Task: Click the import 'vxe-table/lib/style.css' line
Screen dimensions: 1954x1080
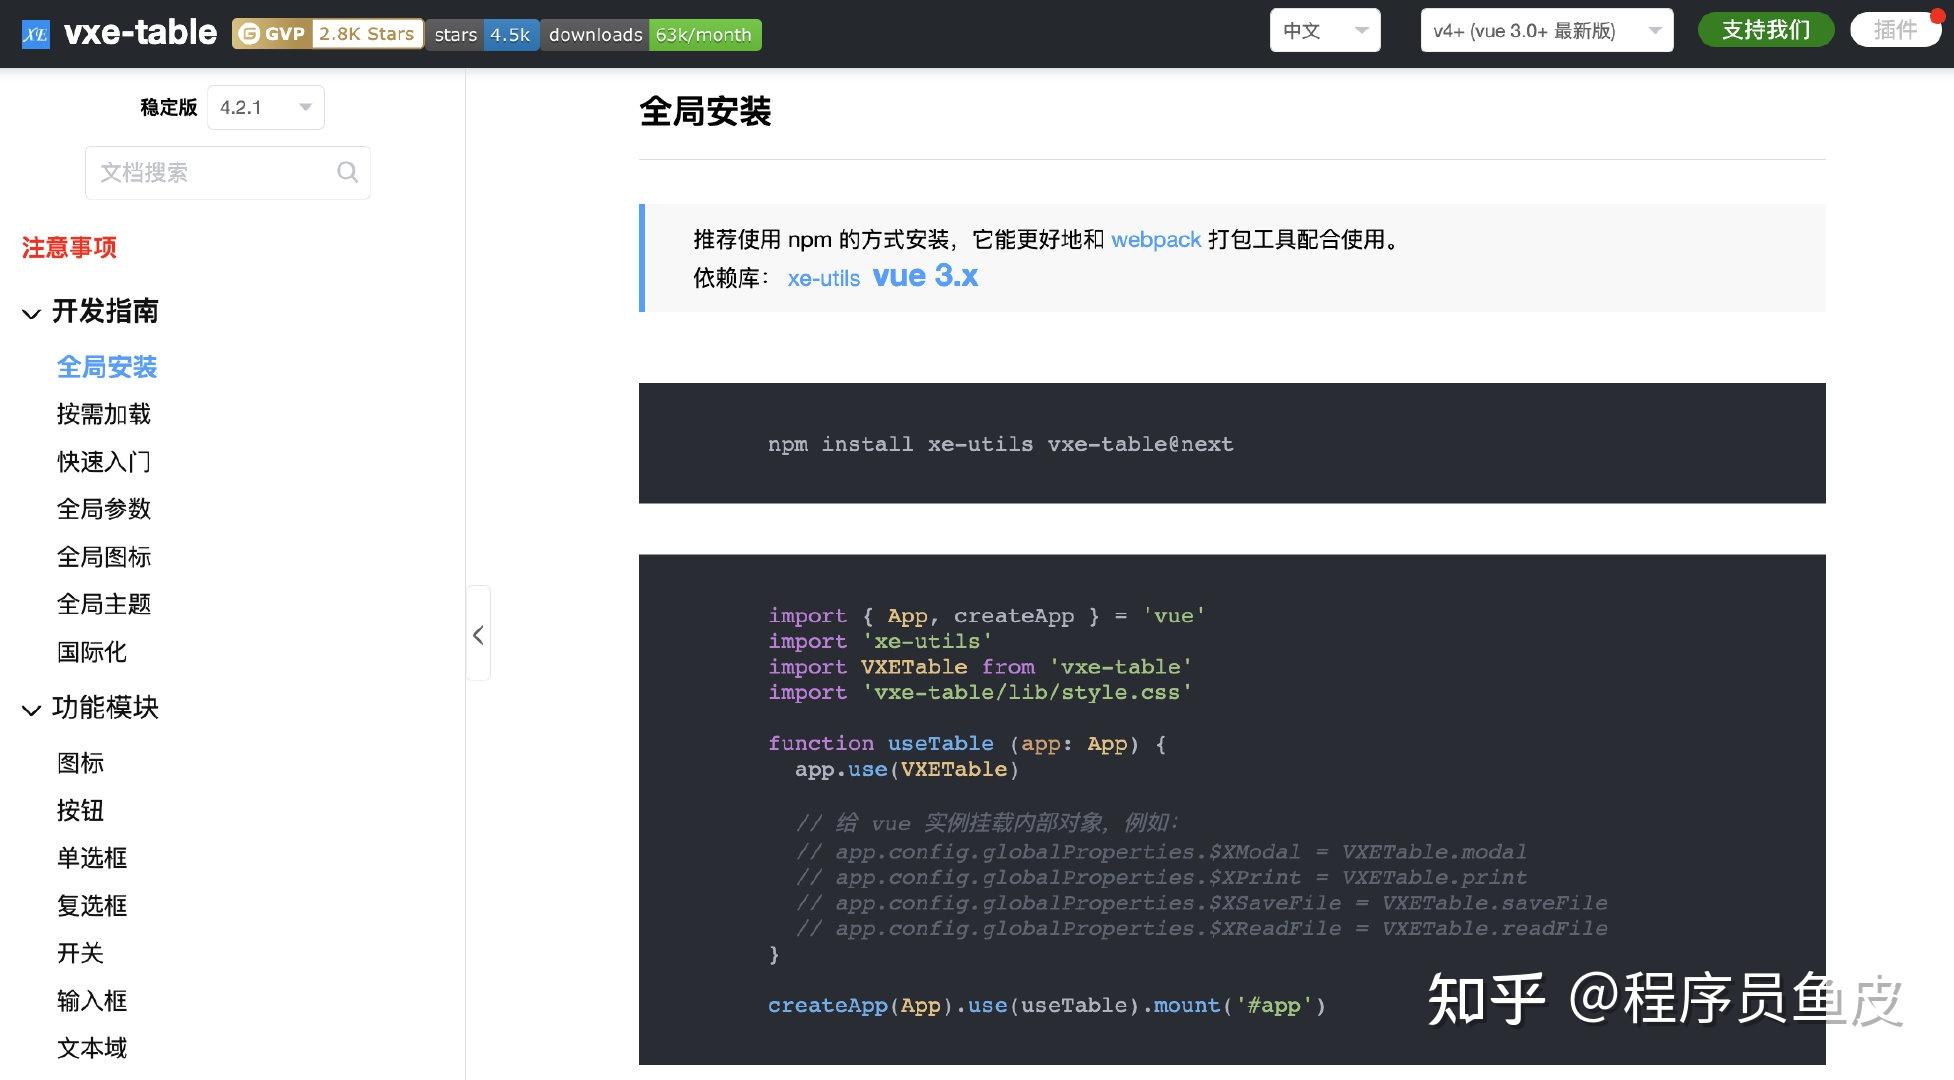Action: pyautogui.click(x=980, y=692)
